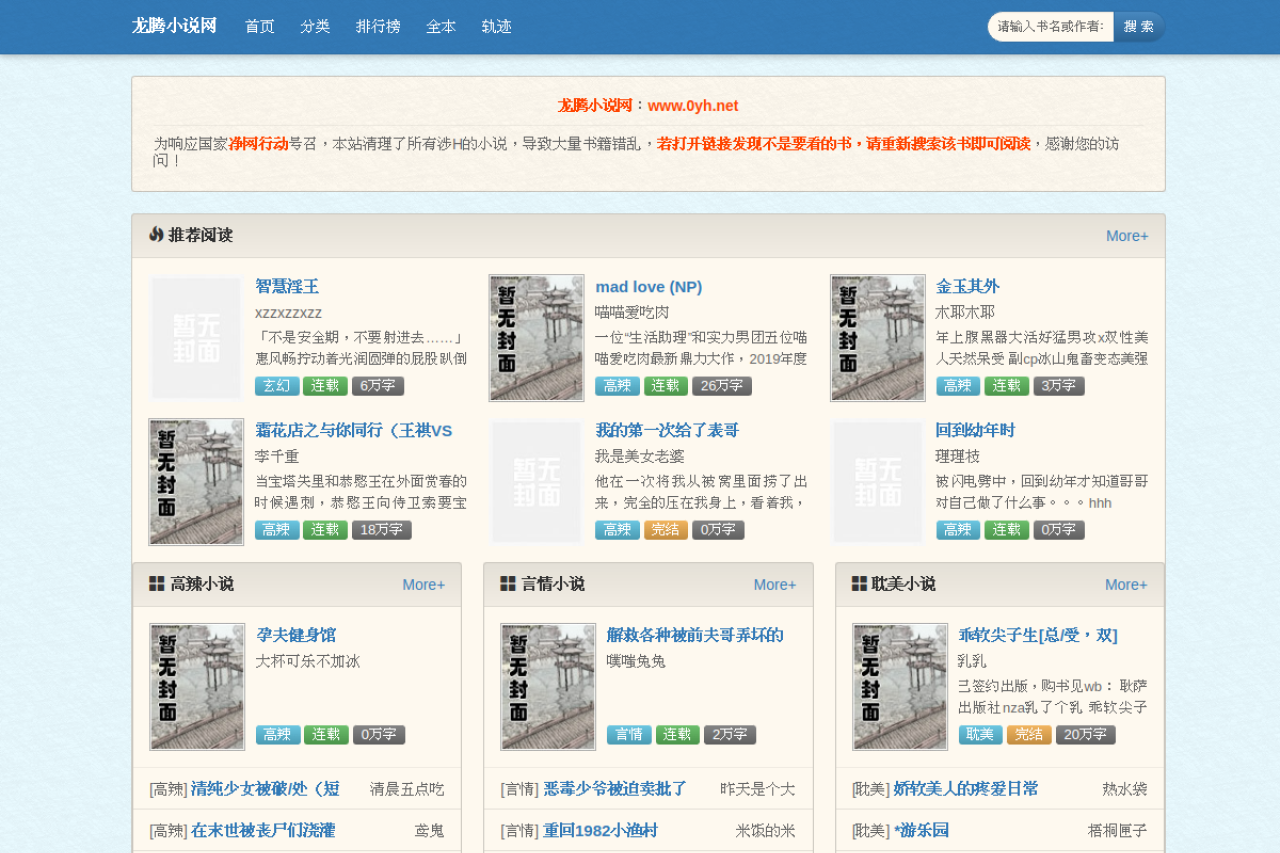Click the grid icon next to 言情小说
The width and height of the screenshot is (1280, 853).
click(x=508, y=584)
